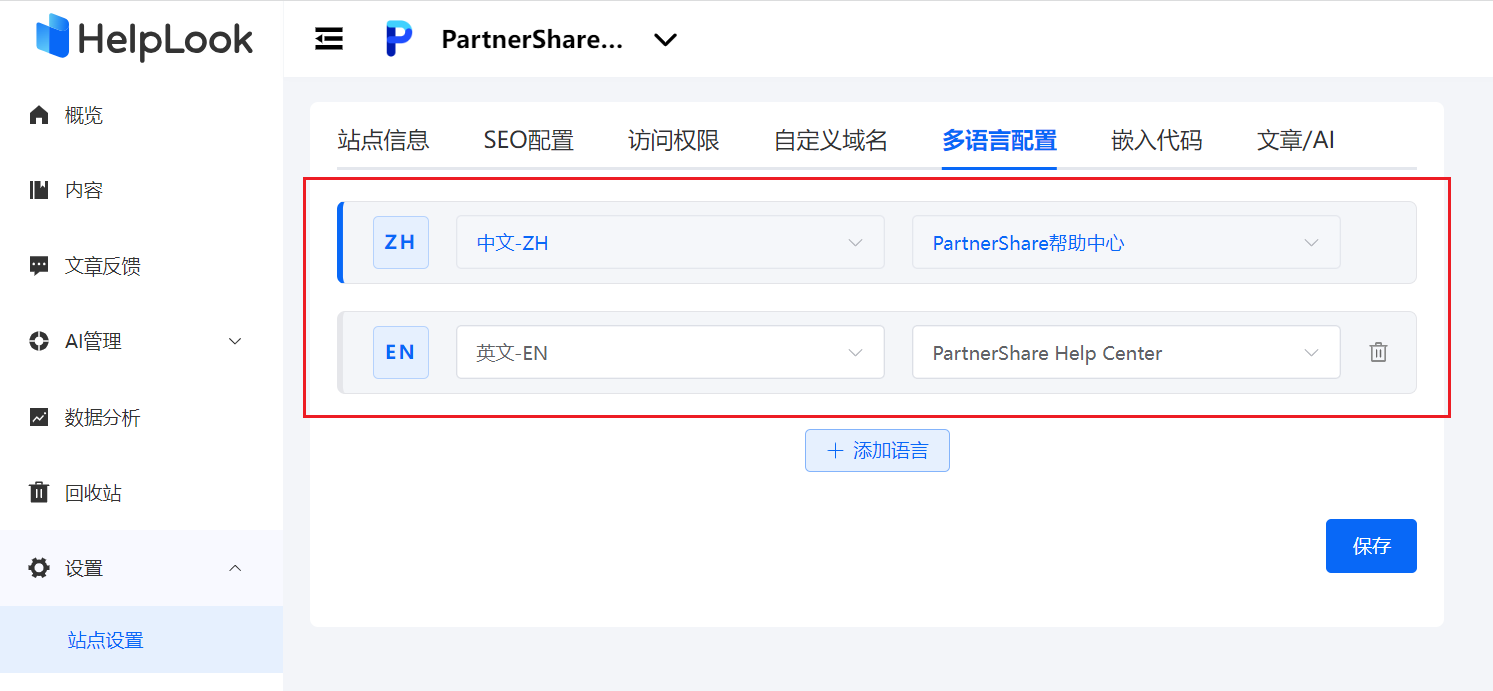Click the AI管理 circular icon
The height and width of the screenshot is (691, 1493).
click(39, 341)
